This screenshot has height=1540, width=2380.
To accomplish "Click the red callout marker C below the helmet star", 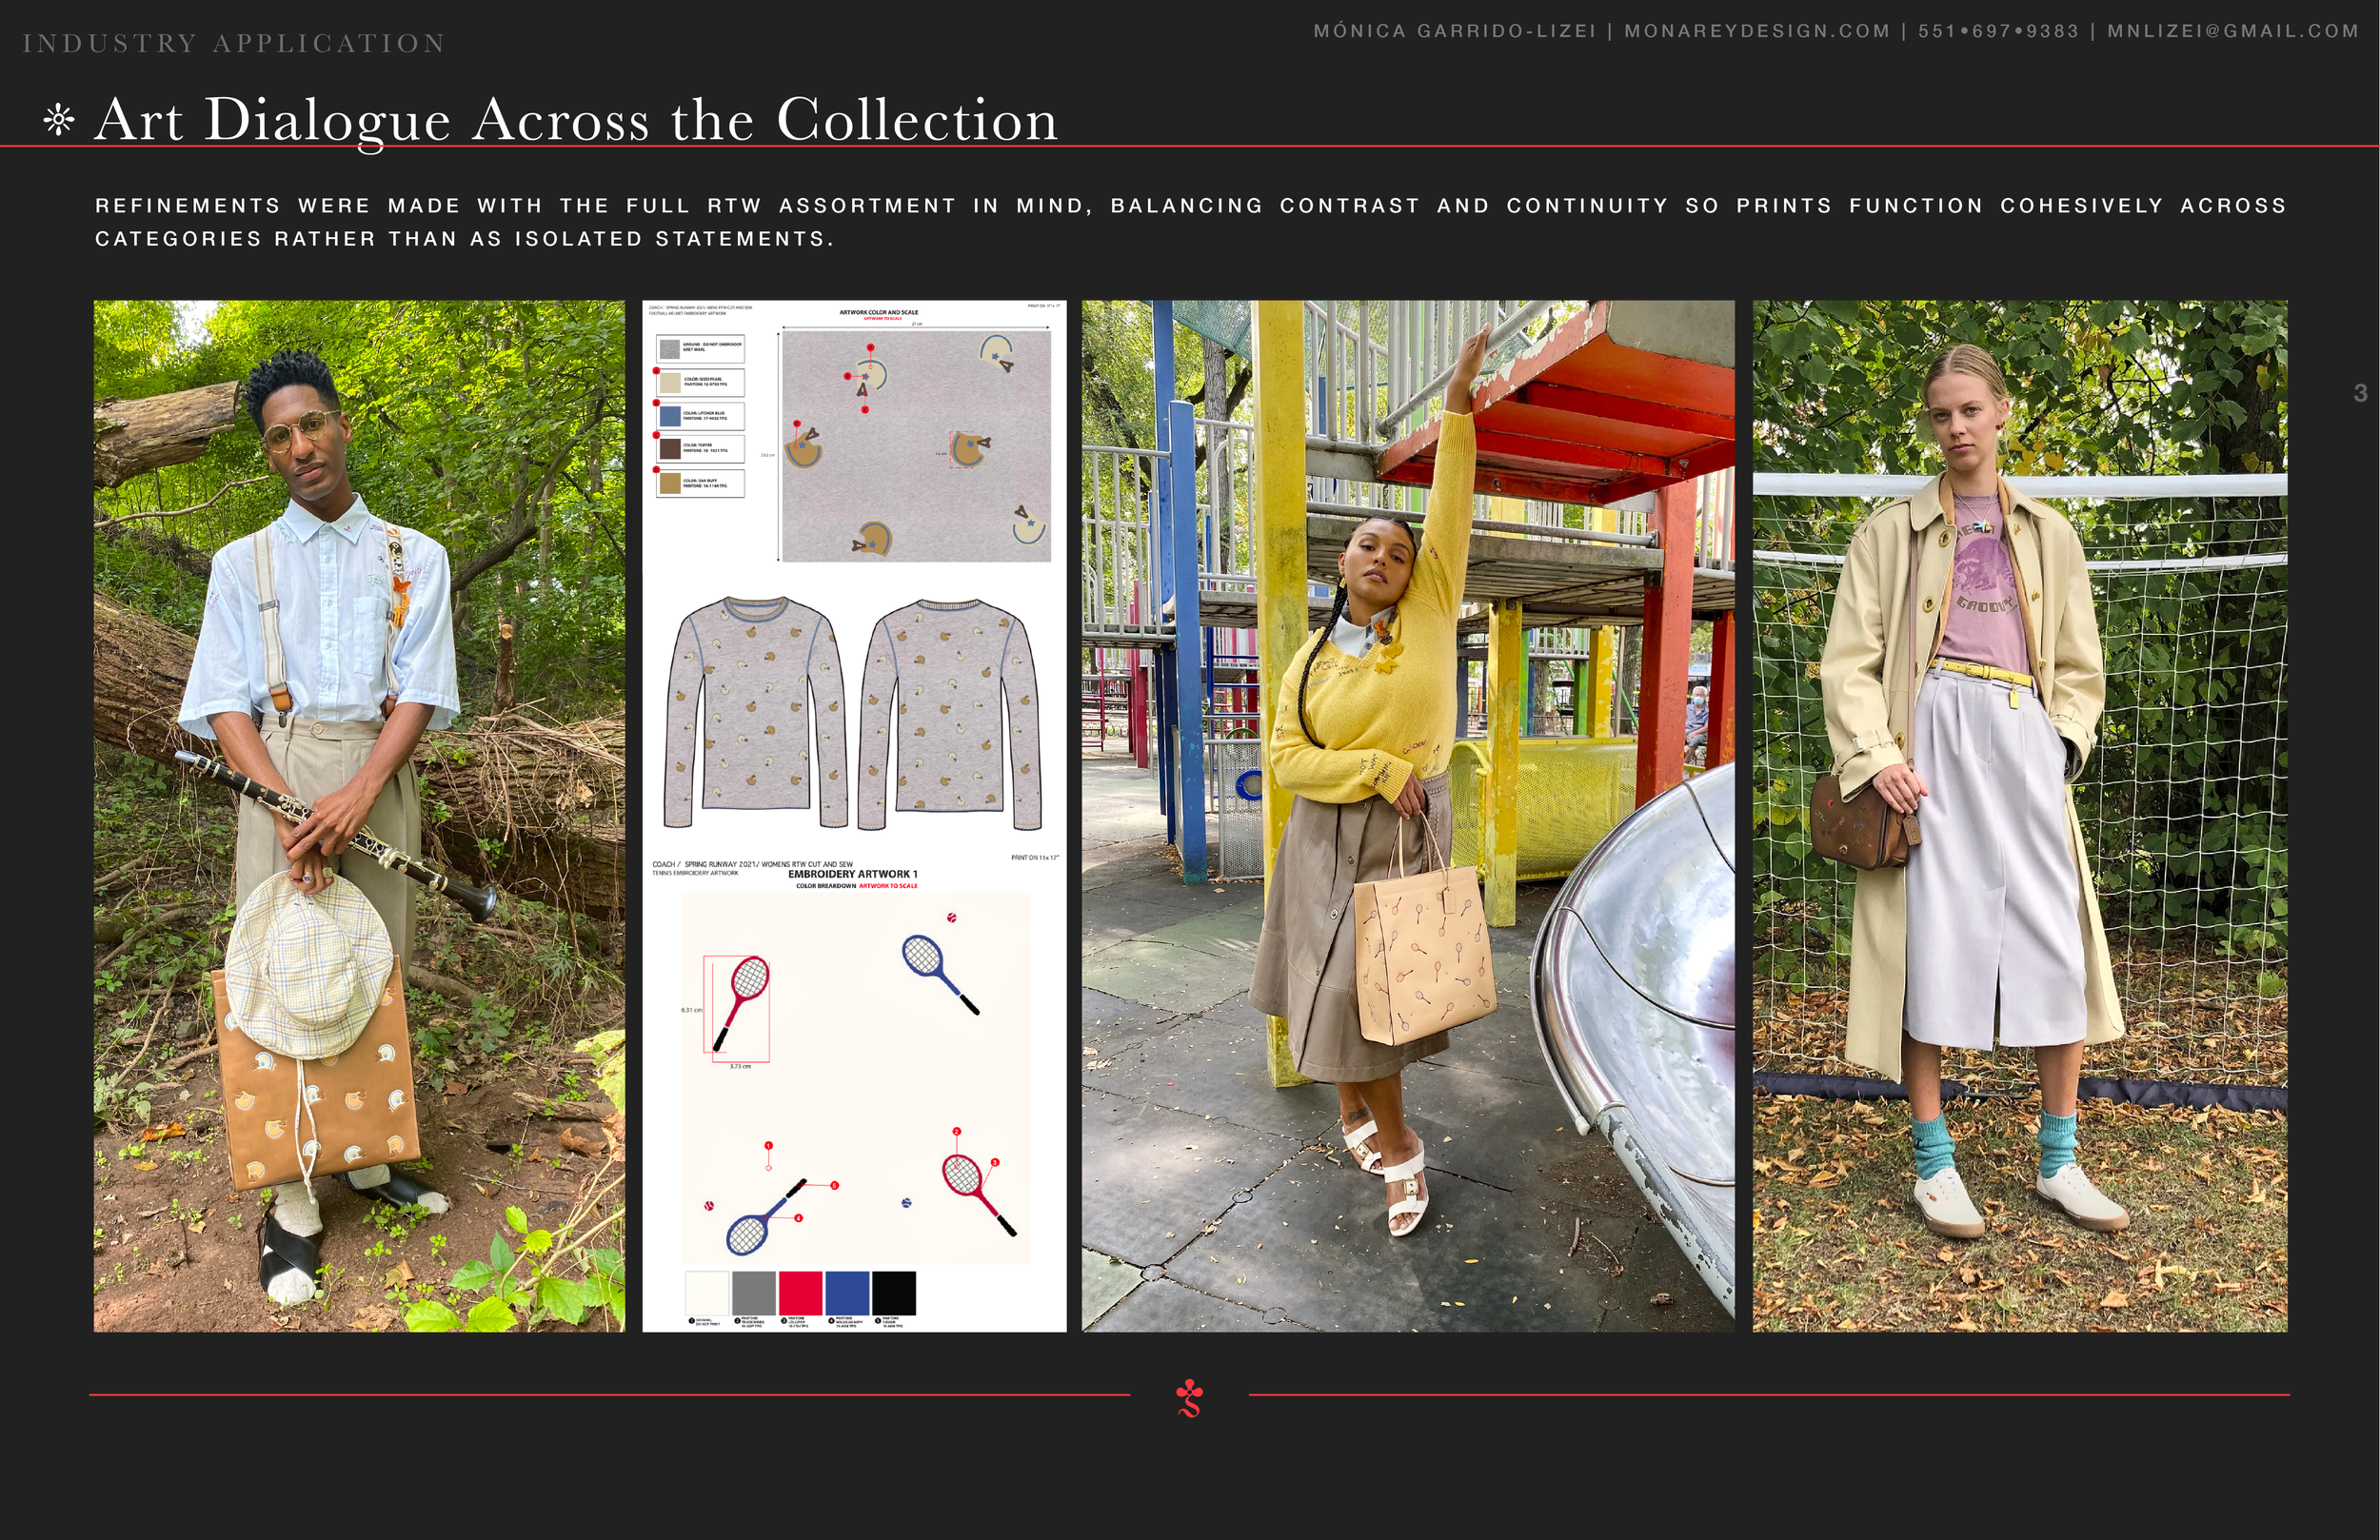I will click(x=866, y=410).
